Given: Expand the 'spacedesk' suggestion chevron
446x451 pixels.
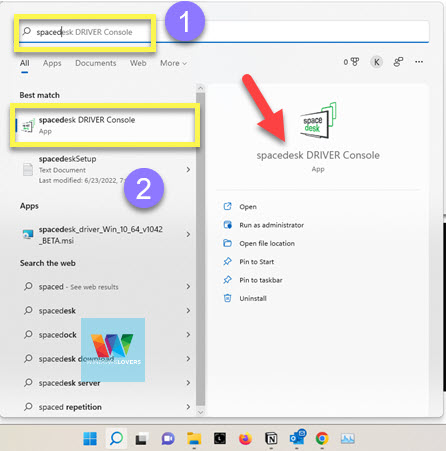Looking at the screenshot, I should (188, 310).
